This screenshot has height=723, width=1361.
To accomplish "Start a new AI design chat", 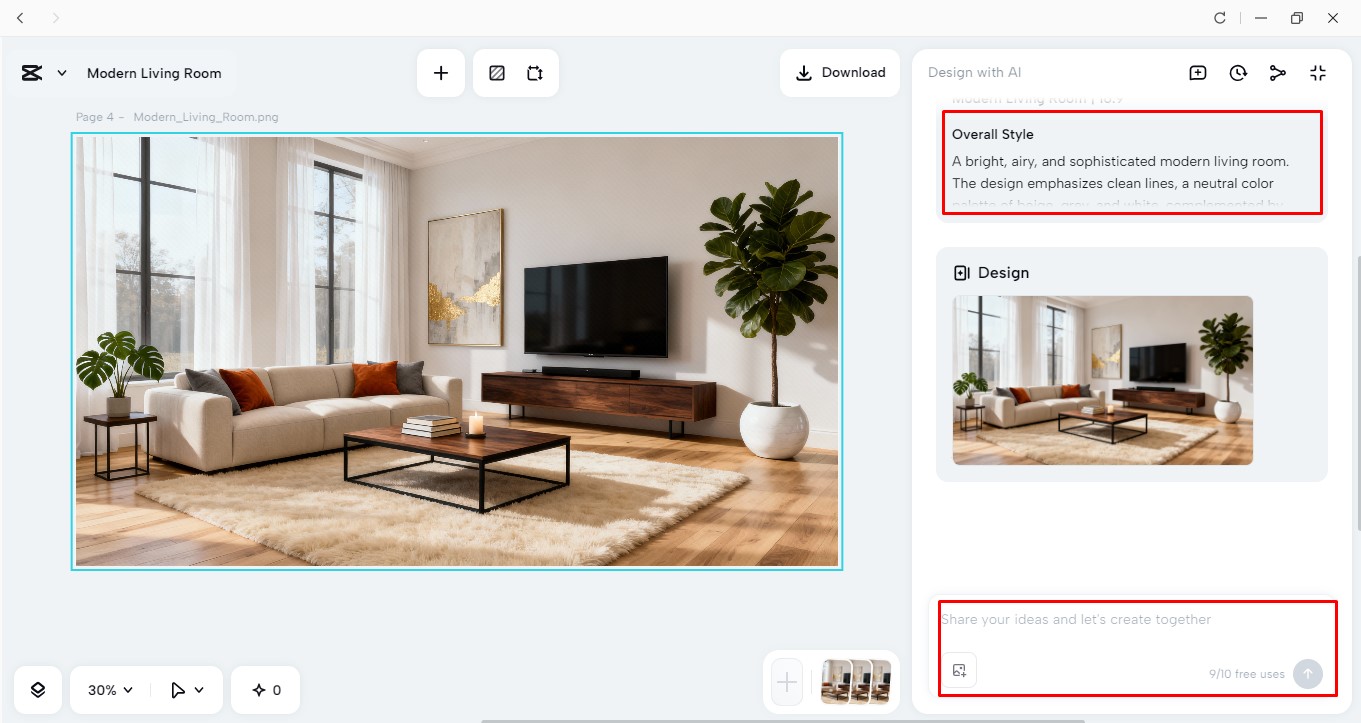I will pos(1197,72).
